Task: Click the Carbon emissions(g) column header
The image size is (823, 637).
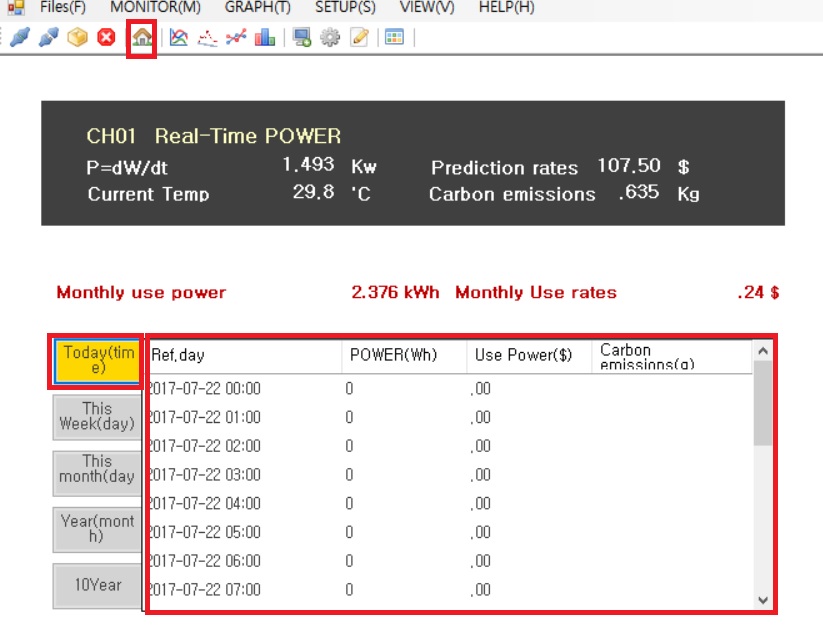Action: tap(672, 356)
